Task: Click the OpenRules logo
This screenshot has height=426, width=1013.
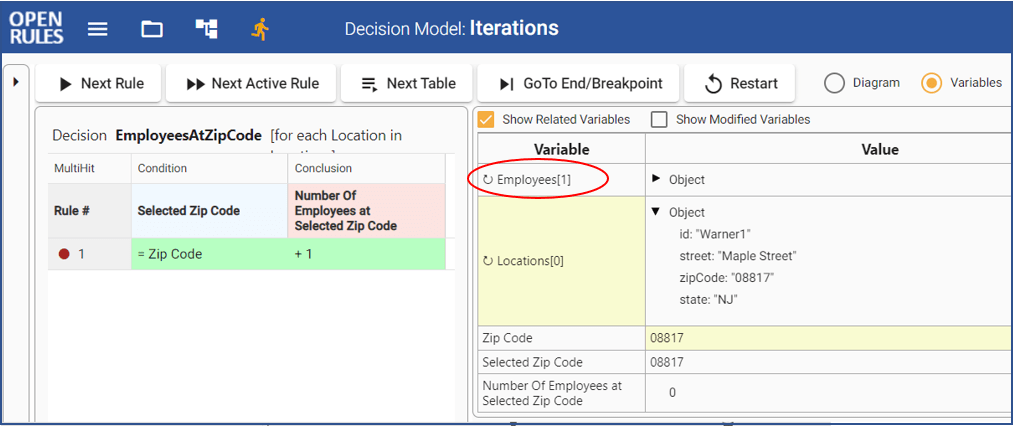Action: coord(36,28)
